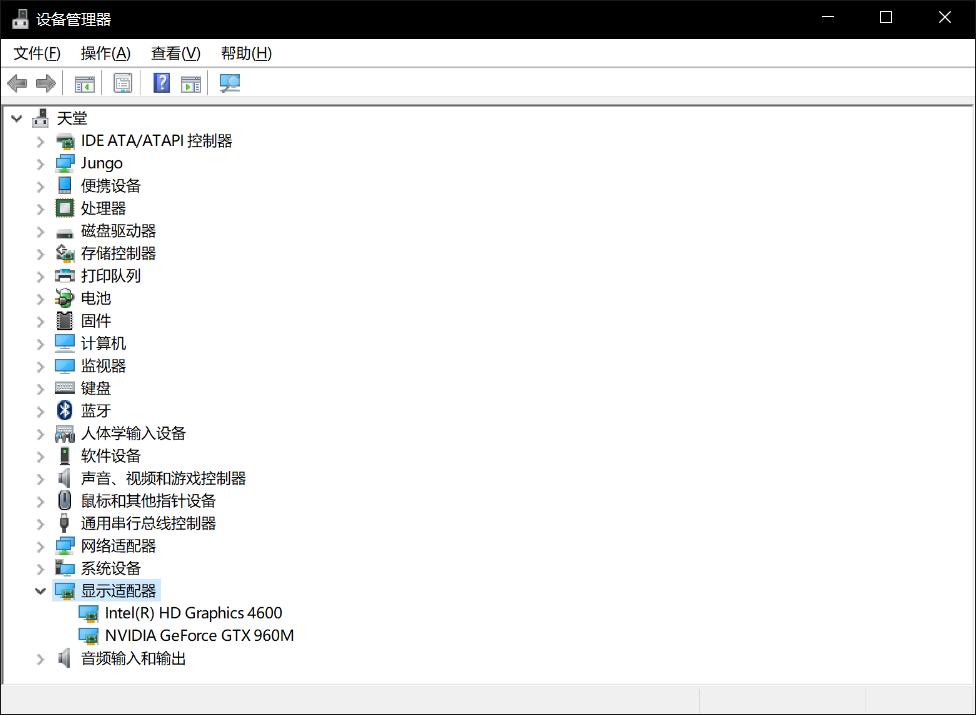This screenshot has height=715, width=976.
Task: Open the 帮助(H) menu
Action: [x=246, y=54]
